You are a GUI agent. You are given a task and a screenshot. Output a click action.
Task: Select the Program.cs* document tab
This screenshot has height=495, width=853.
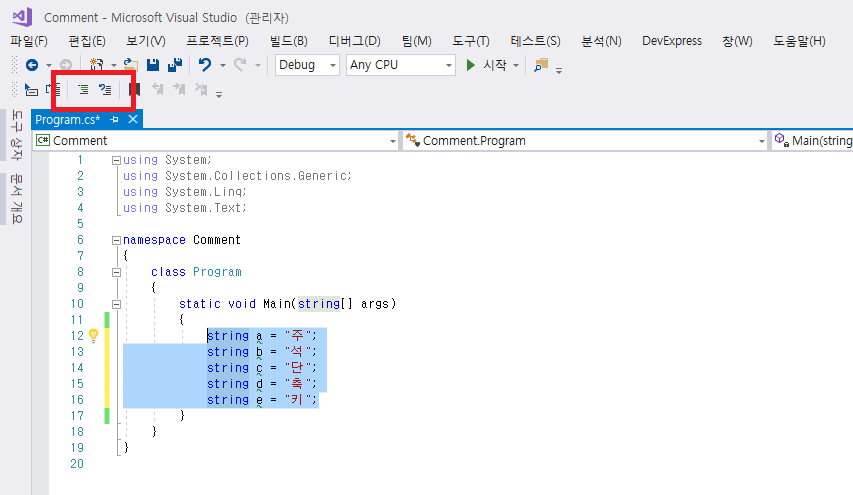click(68, 120)
